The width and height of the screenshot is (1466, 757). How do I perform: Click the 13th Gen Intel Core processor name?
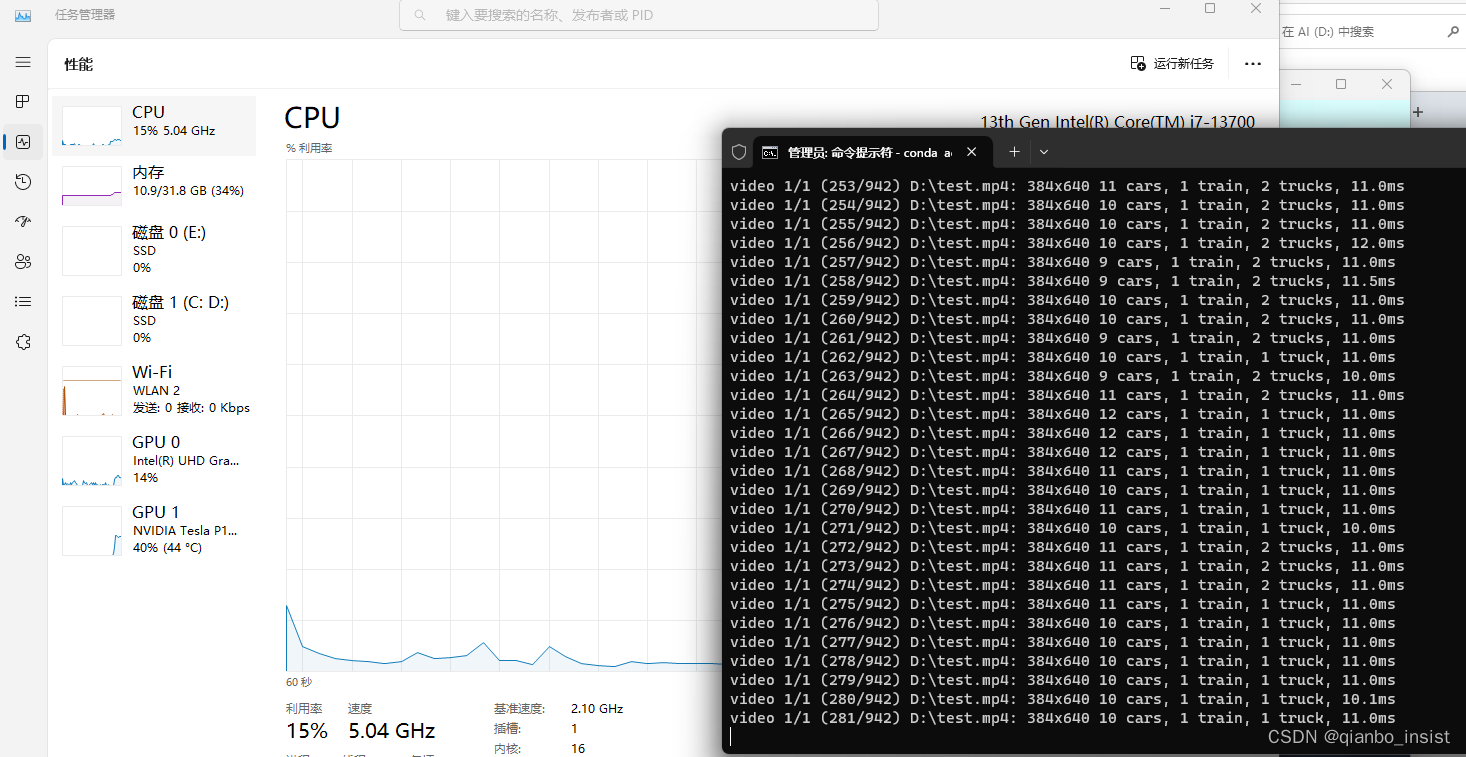pos(1117,122)
